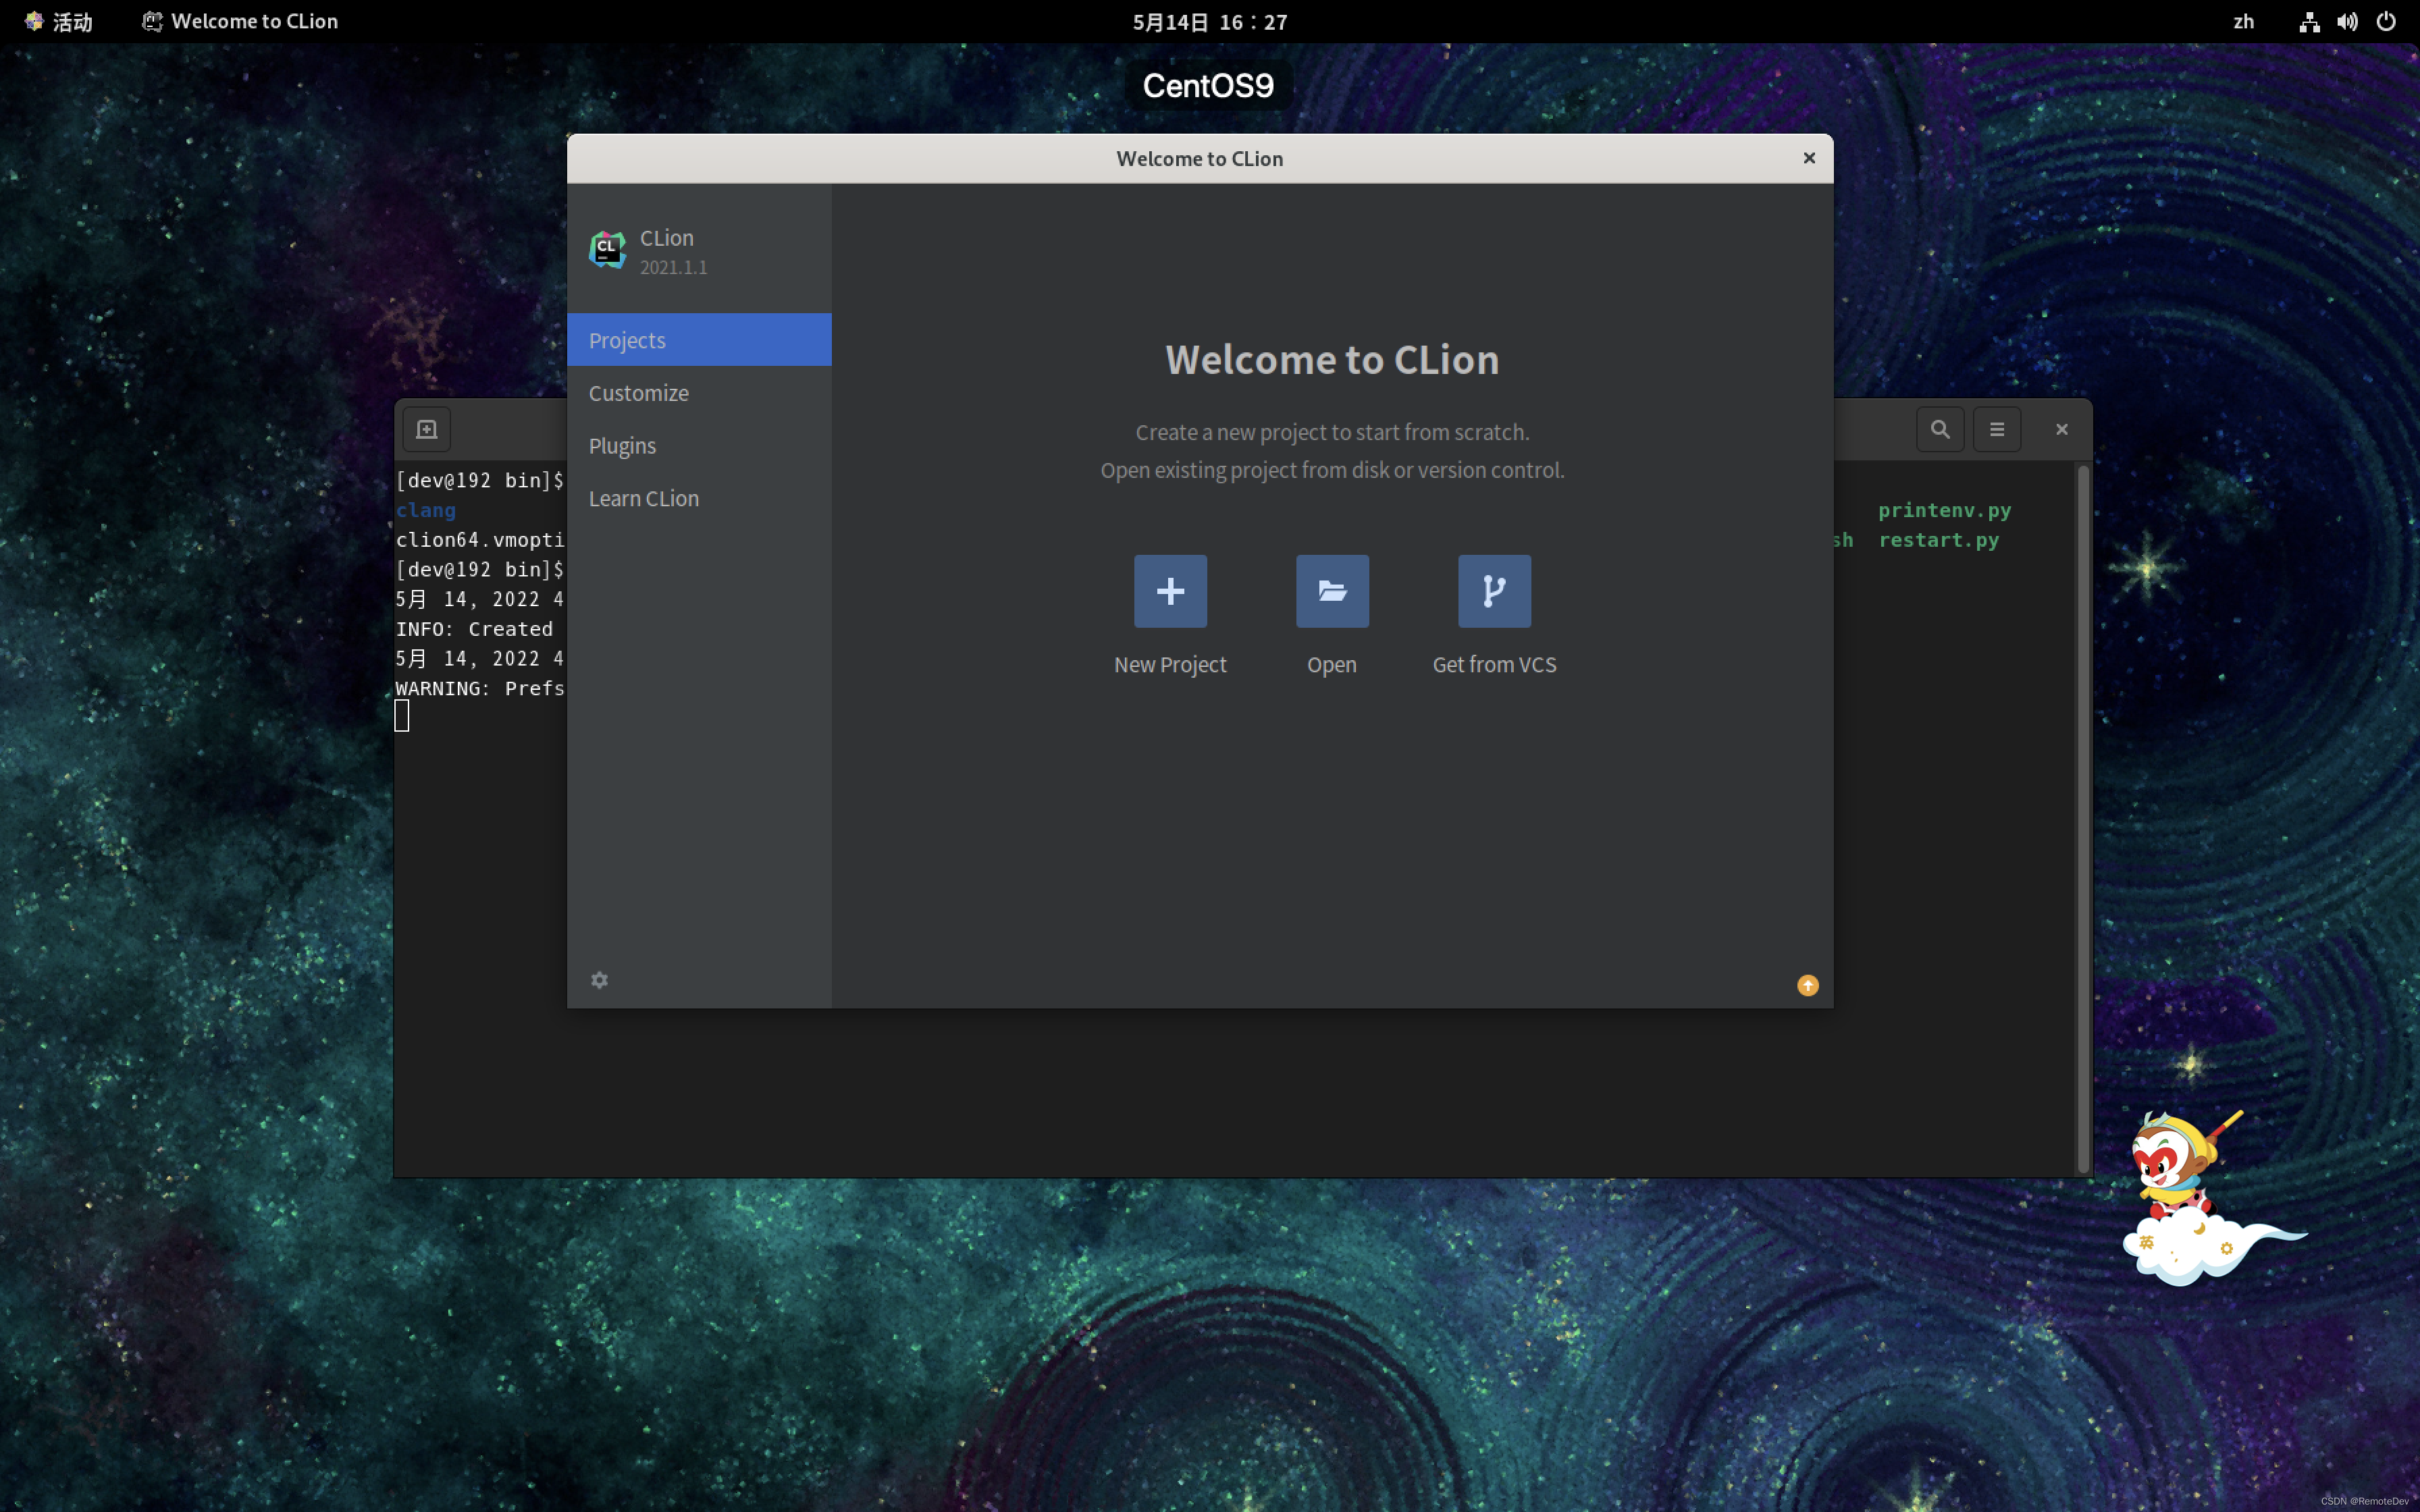
Task: Click restart.py in the terminal output
Action: (x=1938, y=540)
